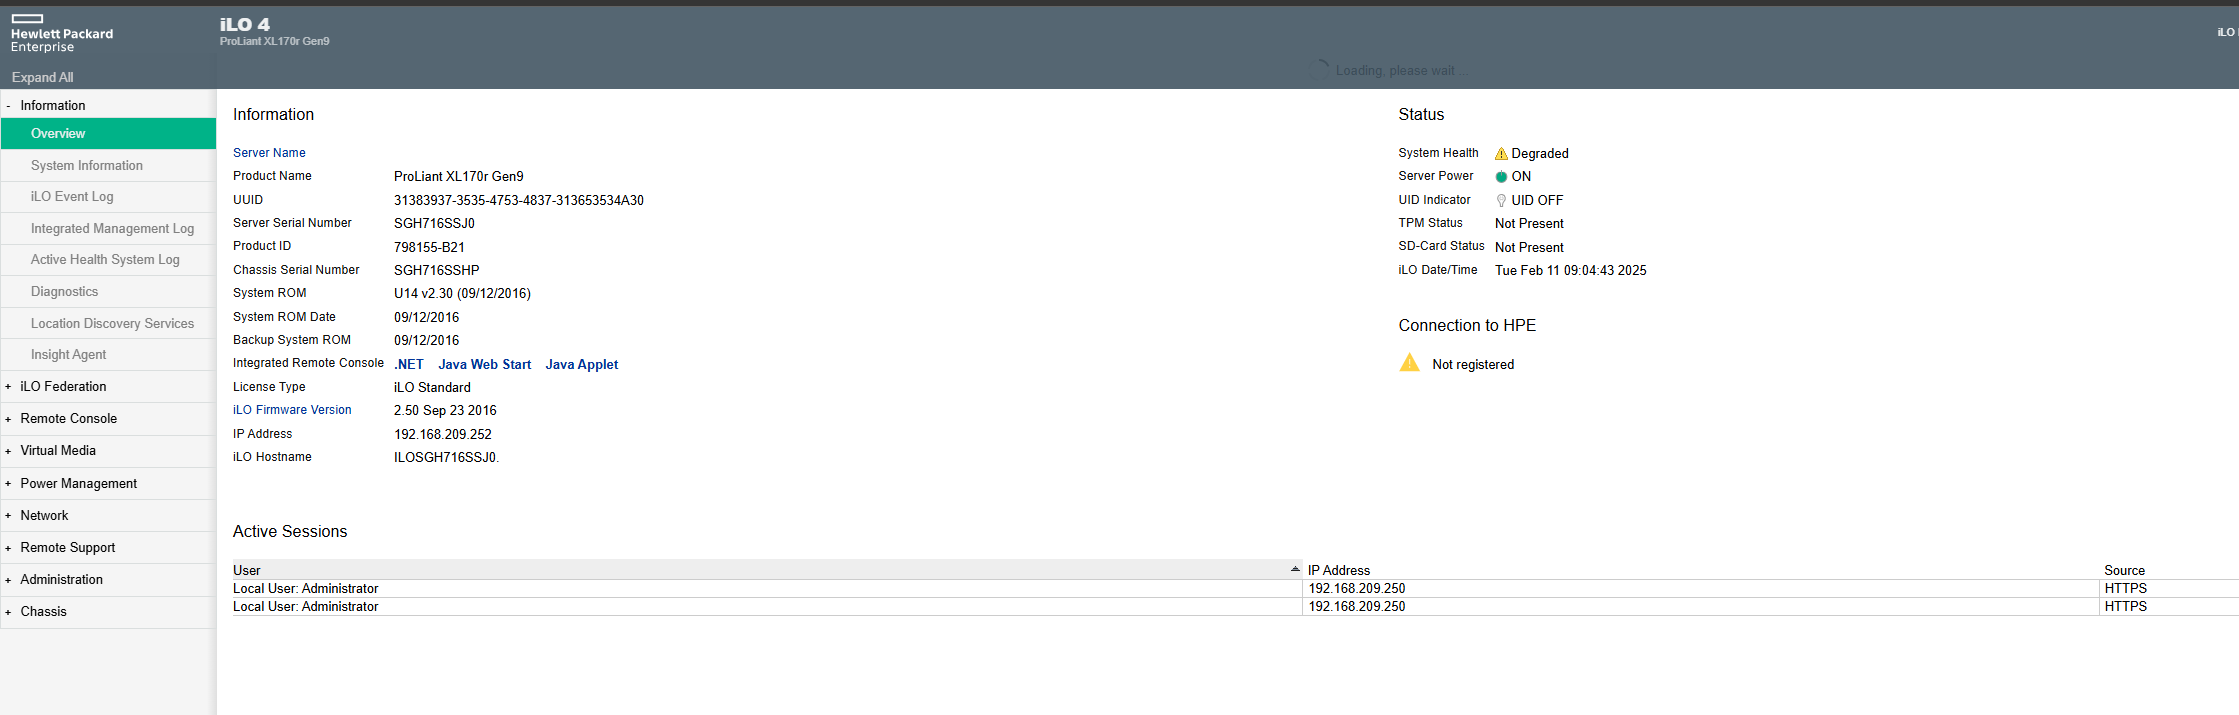Click the Degraded system health status
This screenshot has height=715, width=2239.
[x=1539, y=154]
